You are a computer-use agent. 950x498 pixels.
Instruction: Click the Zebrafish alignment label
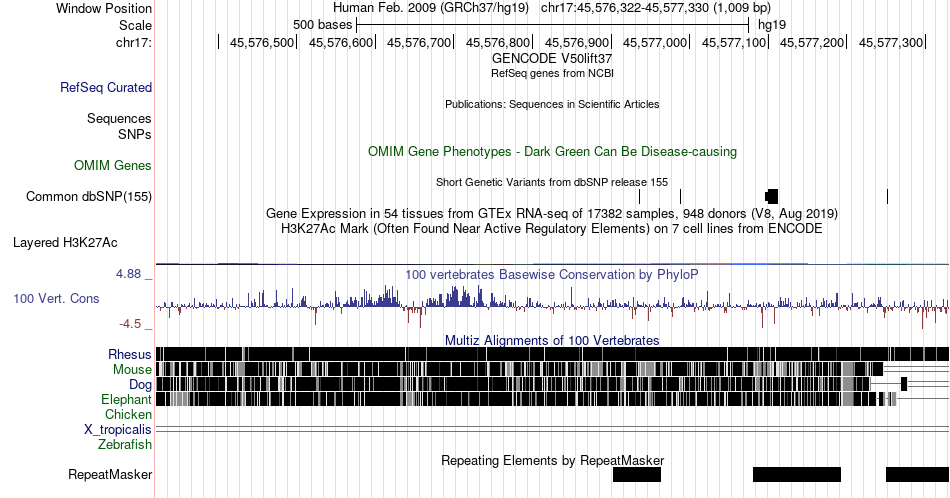(x=125, y=444)
